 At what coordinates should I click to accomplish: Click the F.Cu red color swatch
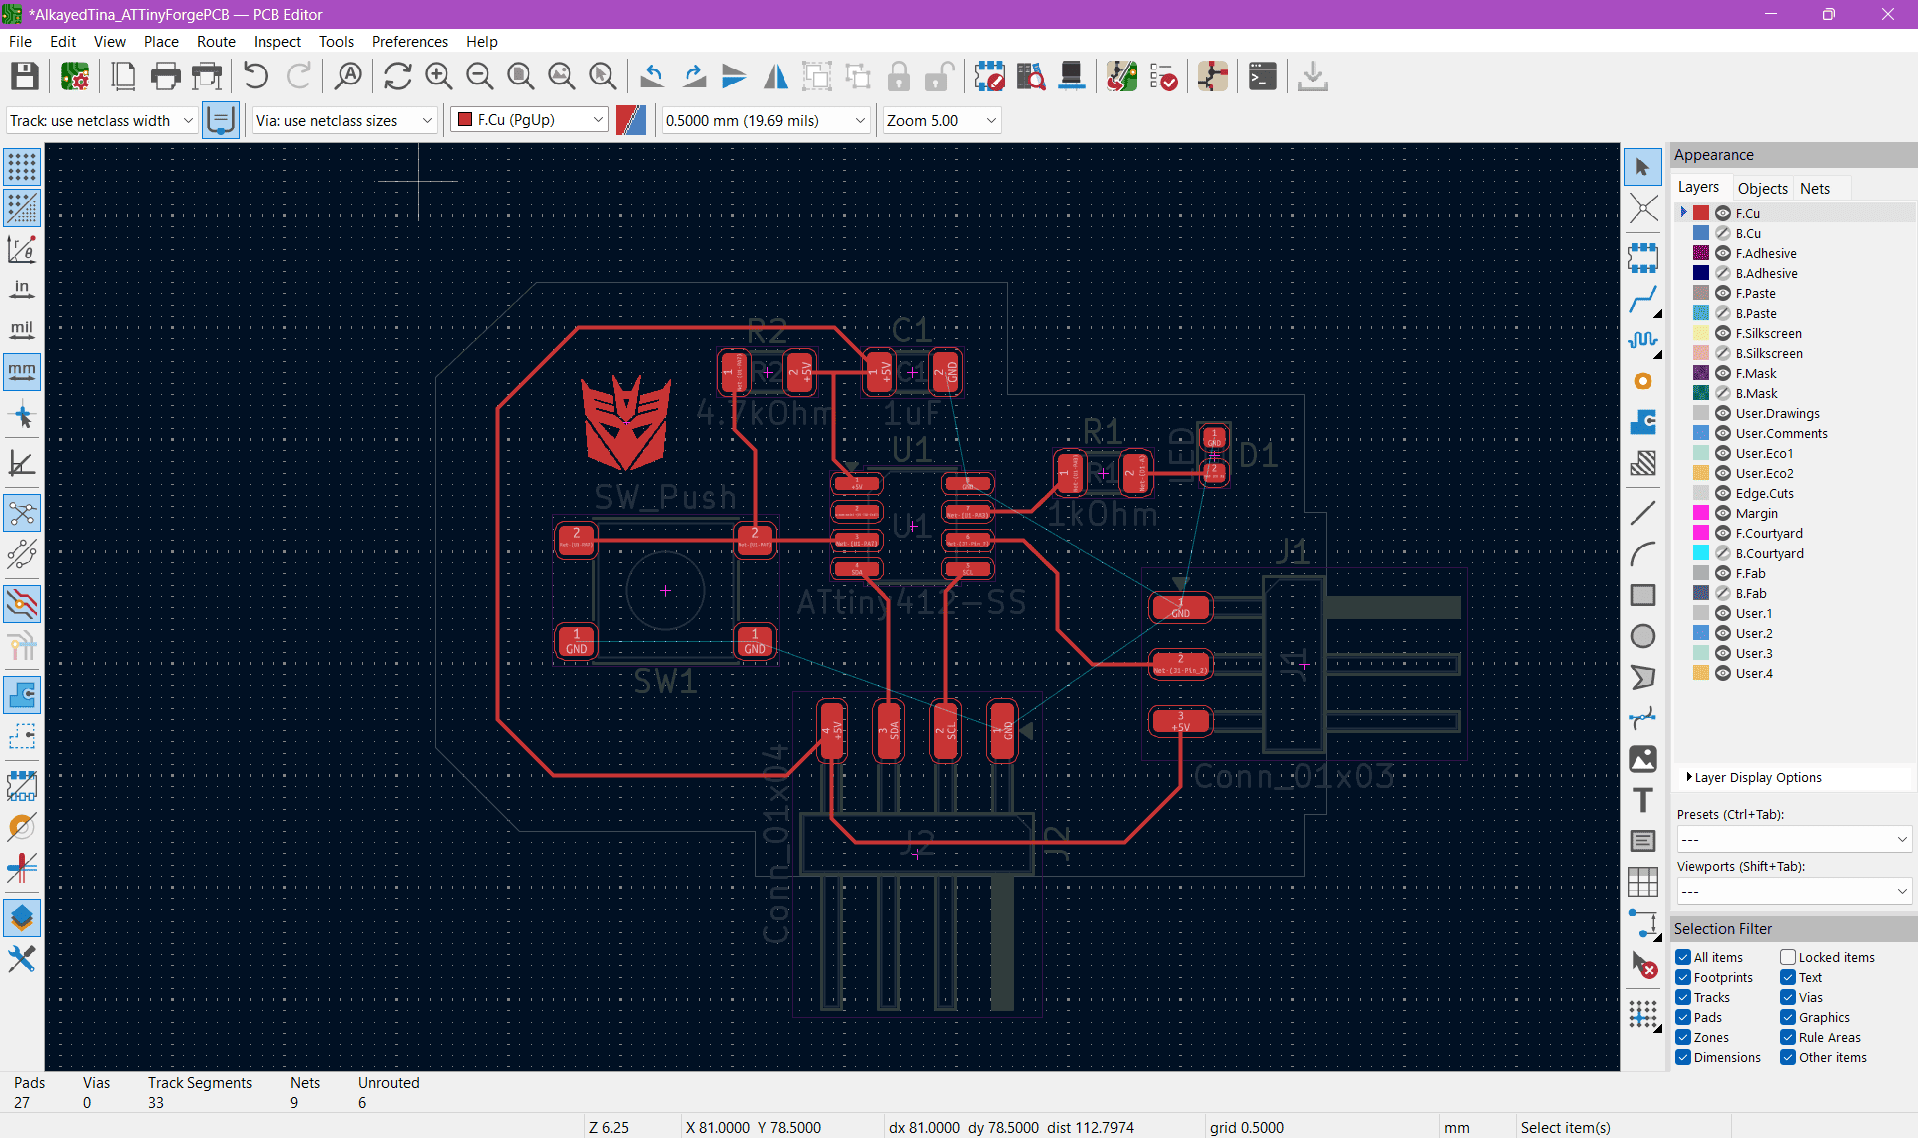[1700, 212]
